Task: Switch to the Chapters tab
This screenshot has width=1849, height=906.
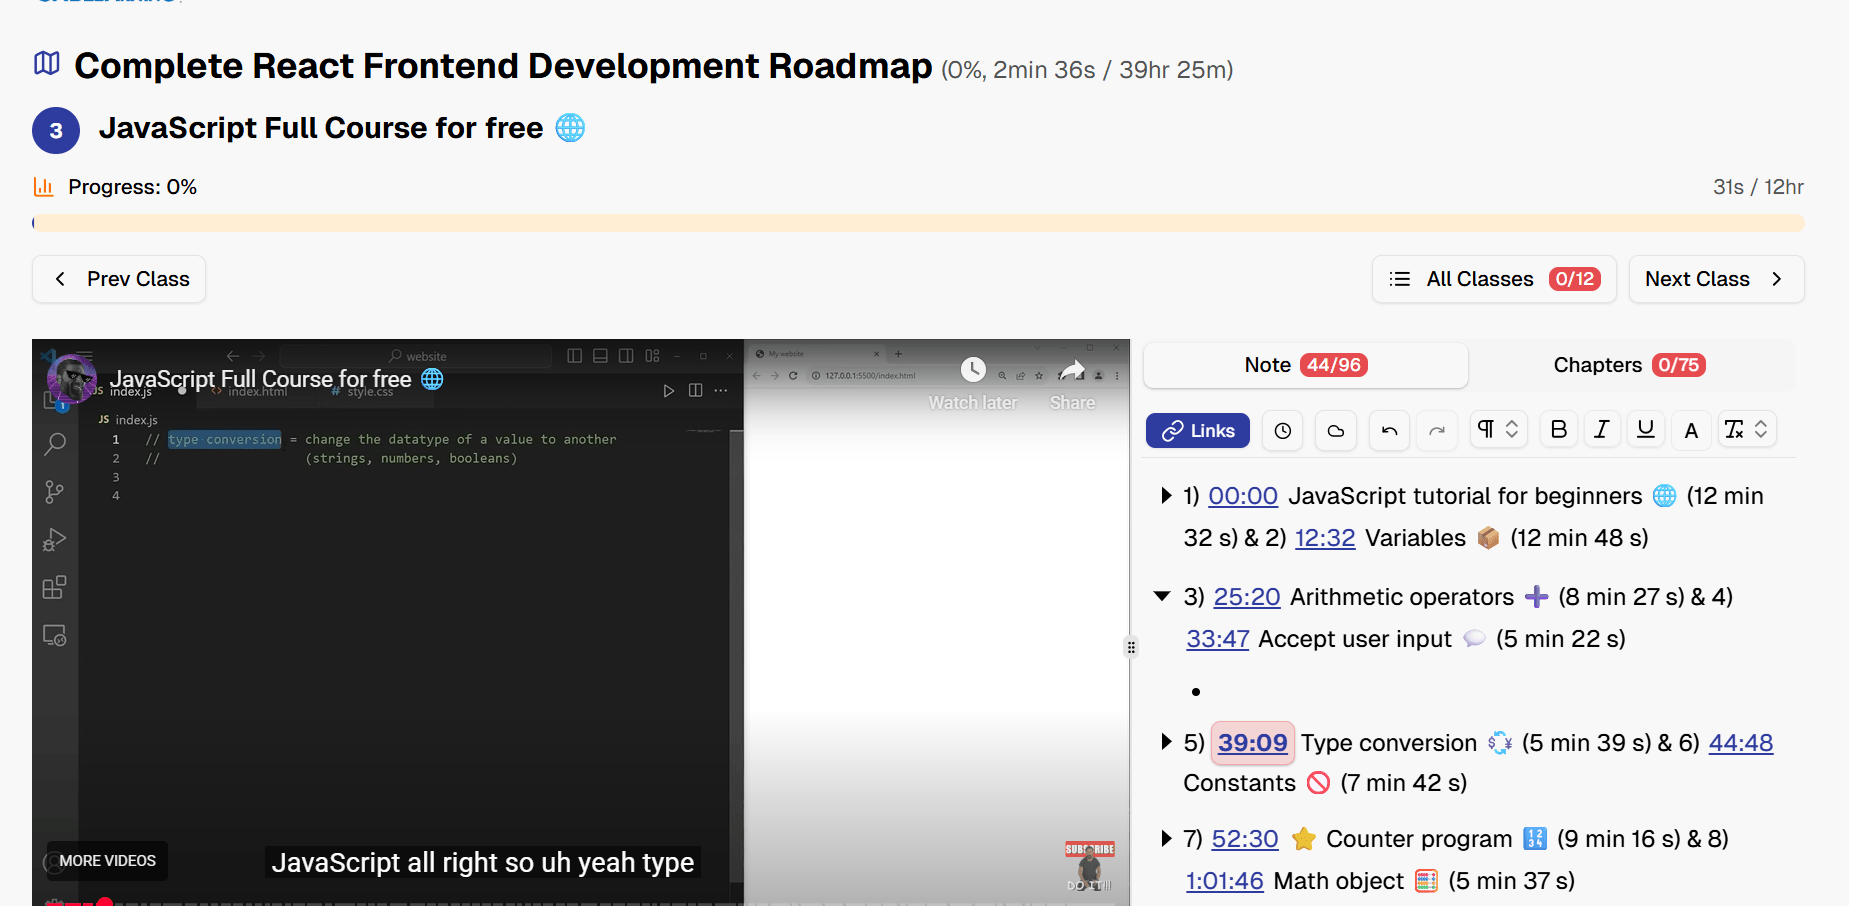Action: [1628, 365]
